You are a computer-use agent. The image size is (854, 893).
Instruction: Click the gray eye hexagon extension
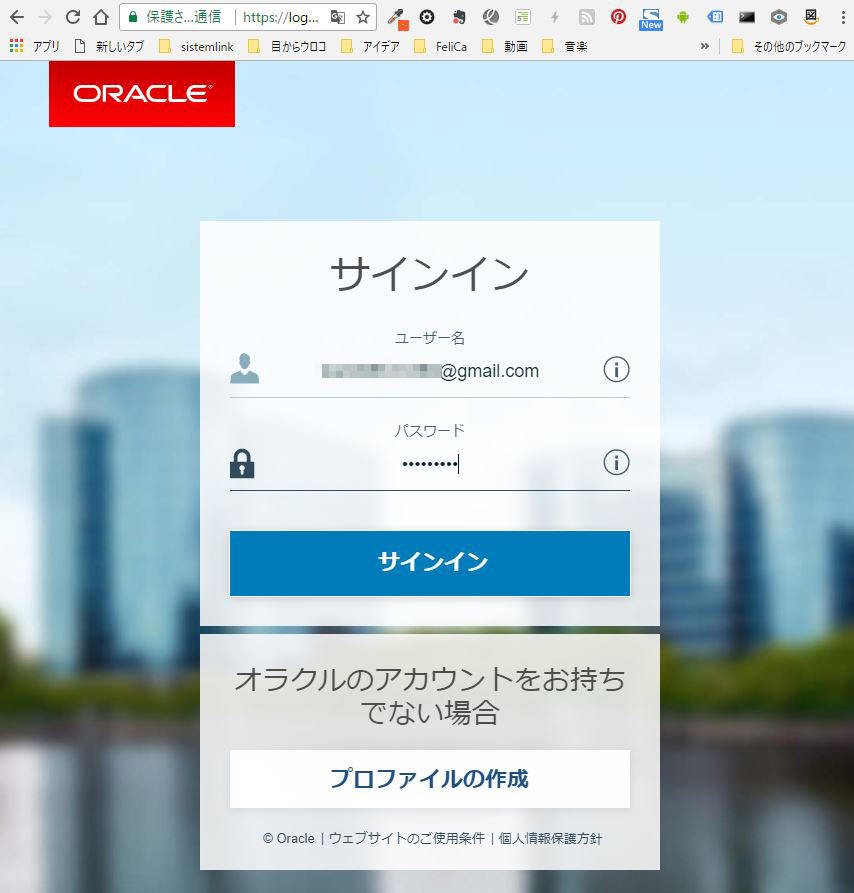pyautogui.click(x=779, y=17)
